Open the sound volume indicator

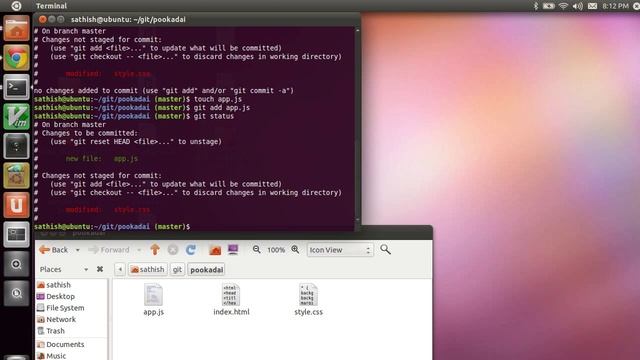coord(578,6)
